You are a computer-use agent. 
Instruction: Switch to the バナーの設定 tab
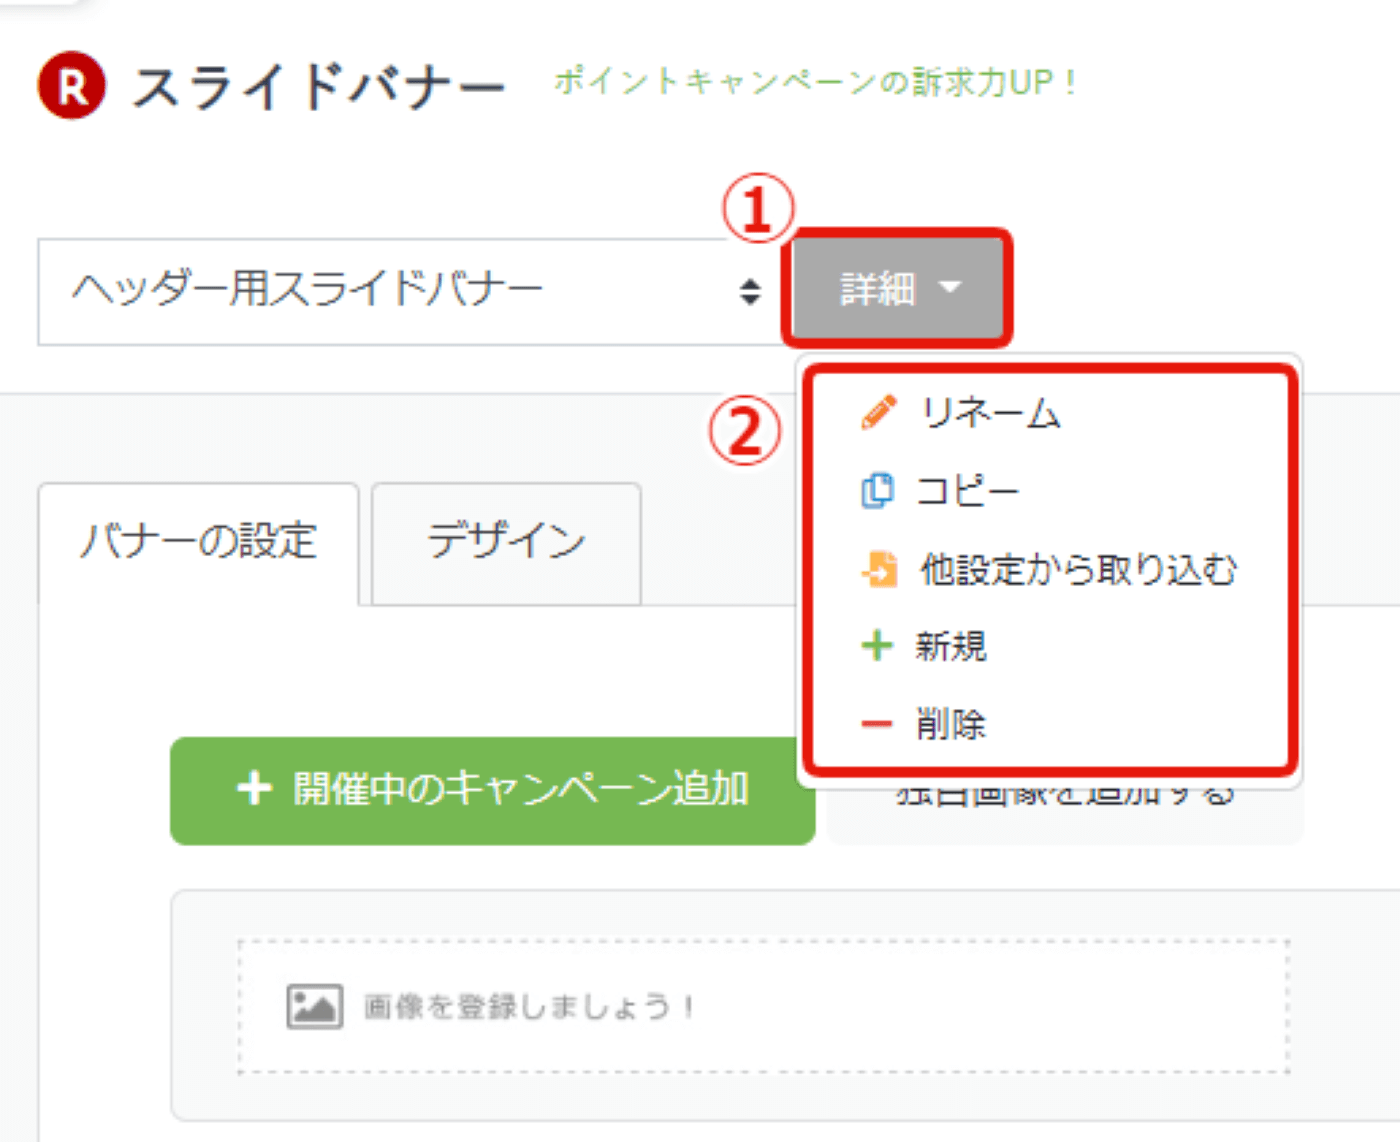click(198, 543)
